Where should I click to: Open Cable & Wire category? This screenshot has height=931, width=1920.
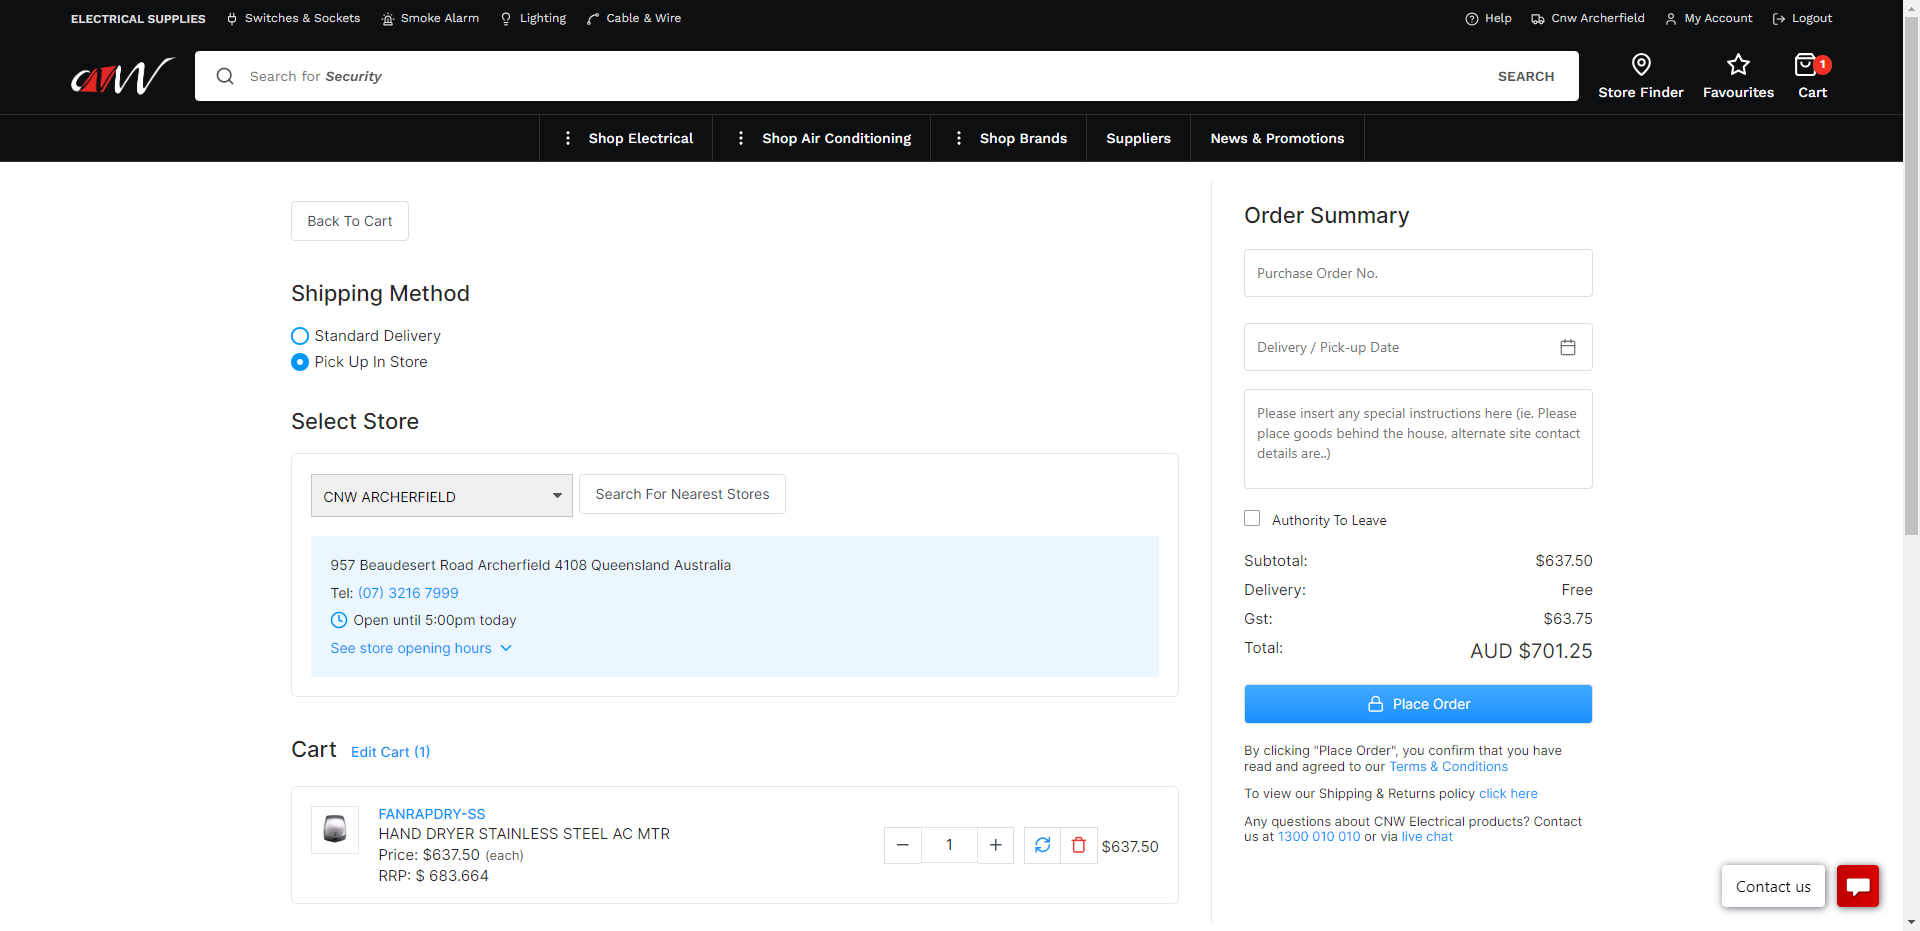[x=634, y=18]
